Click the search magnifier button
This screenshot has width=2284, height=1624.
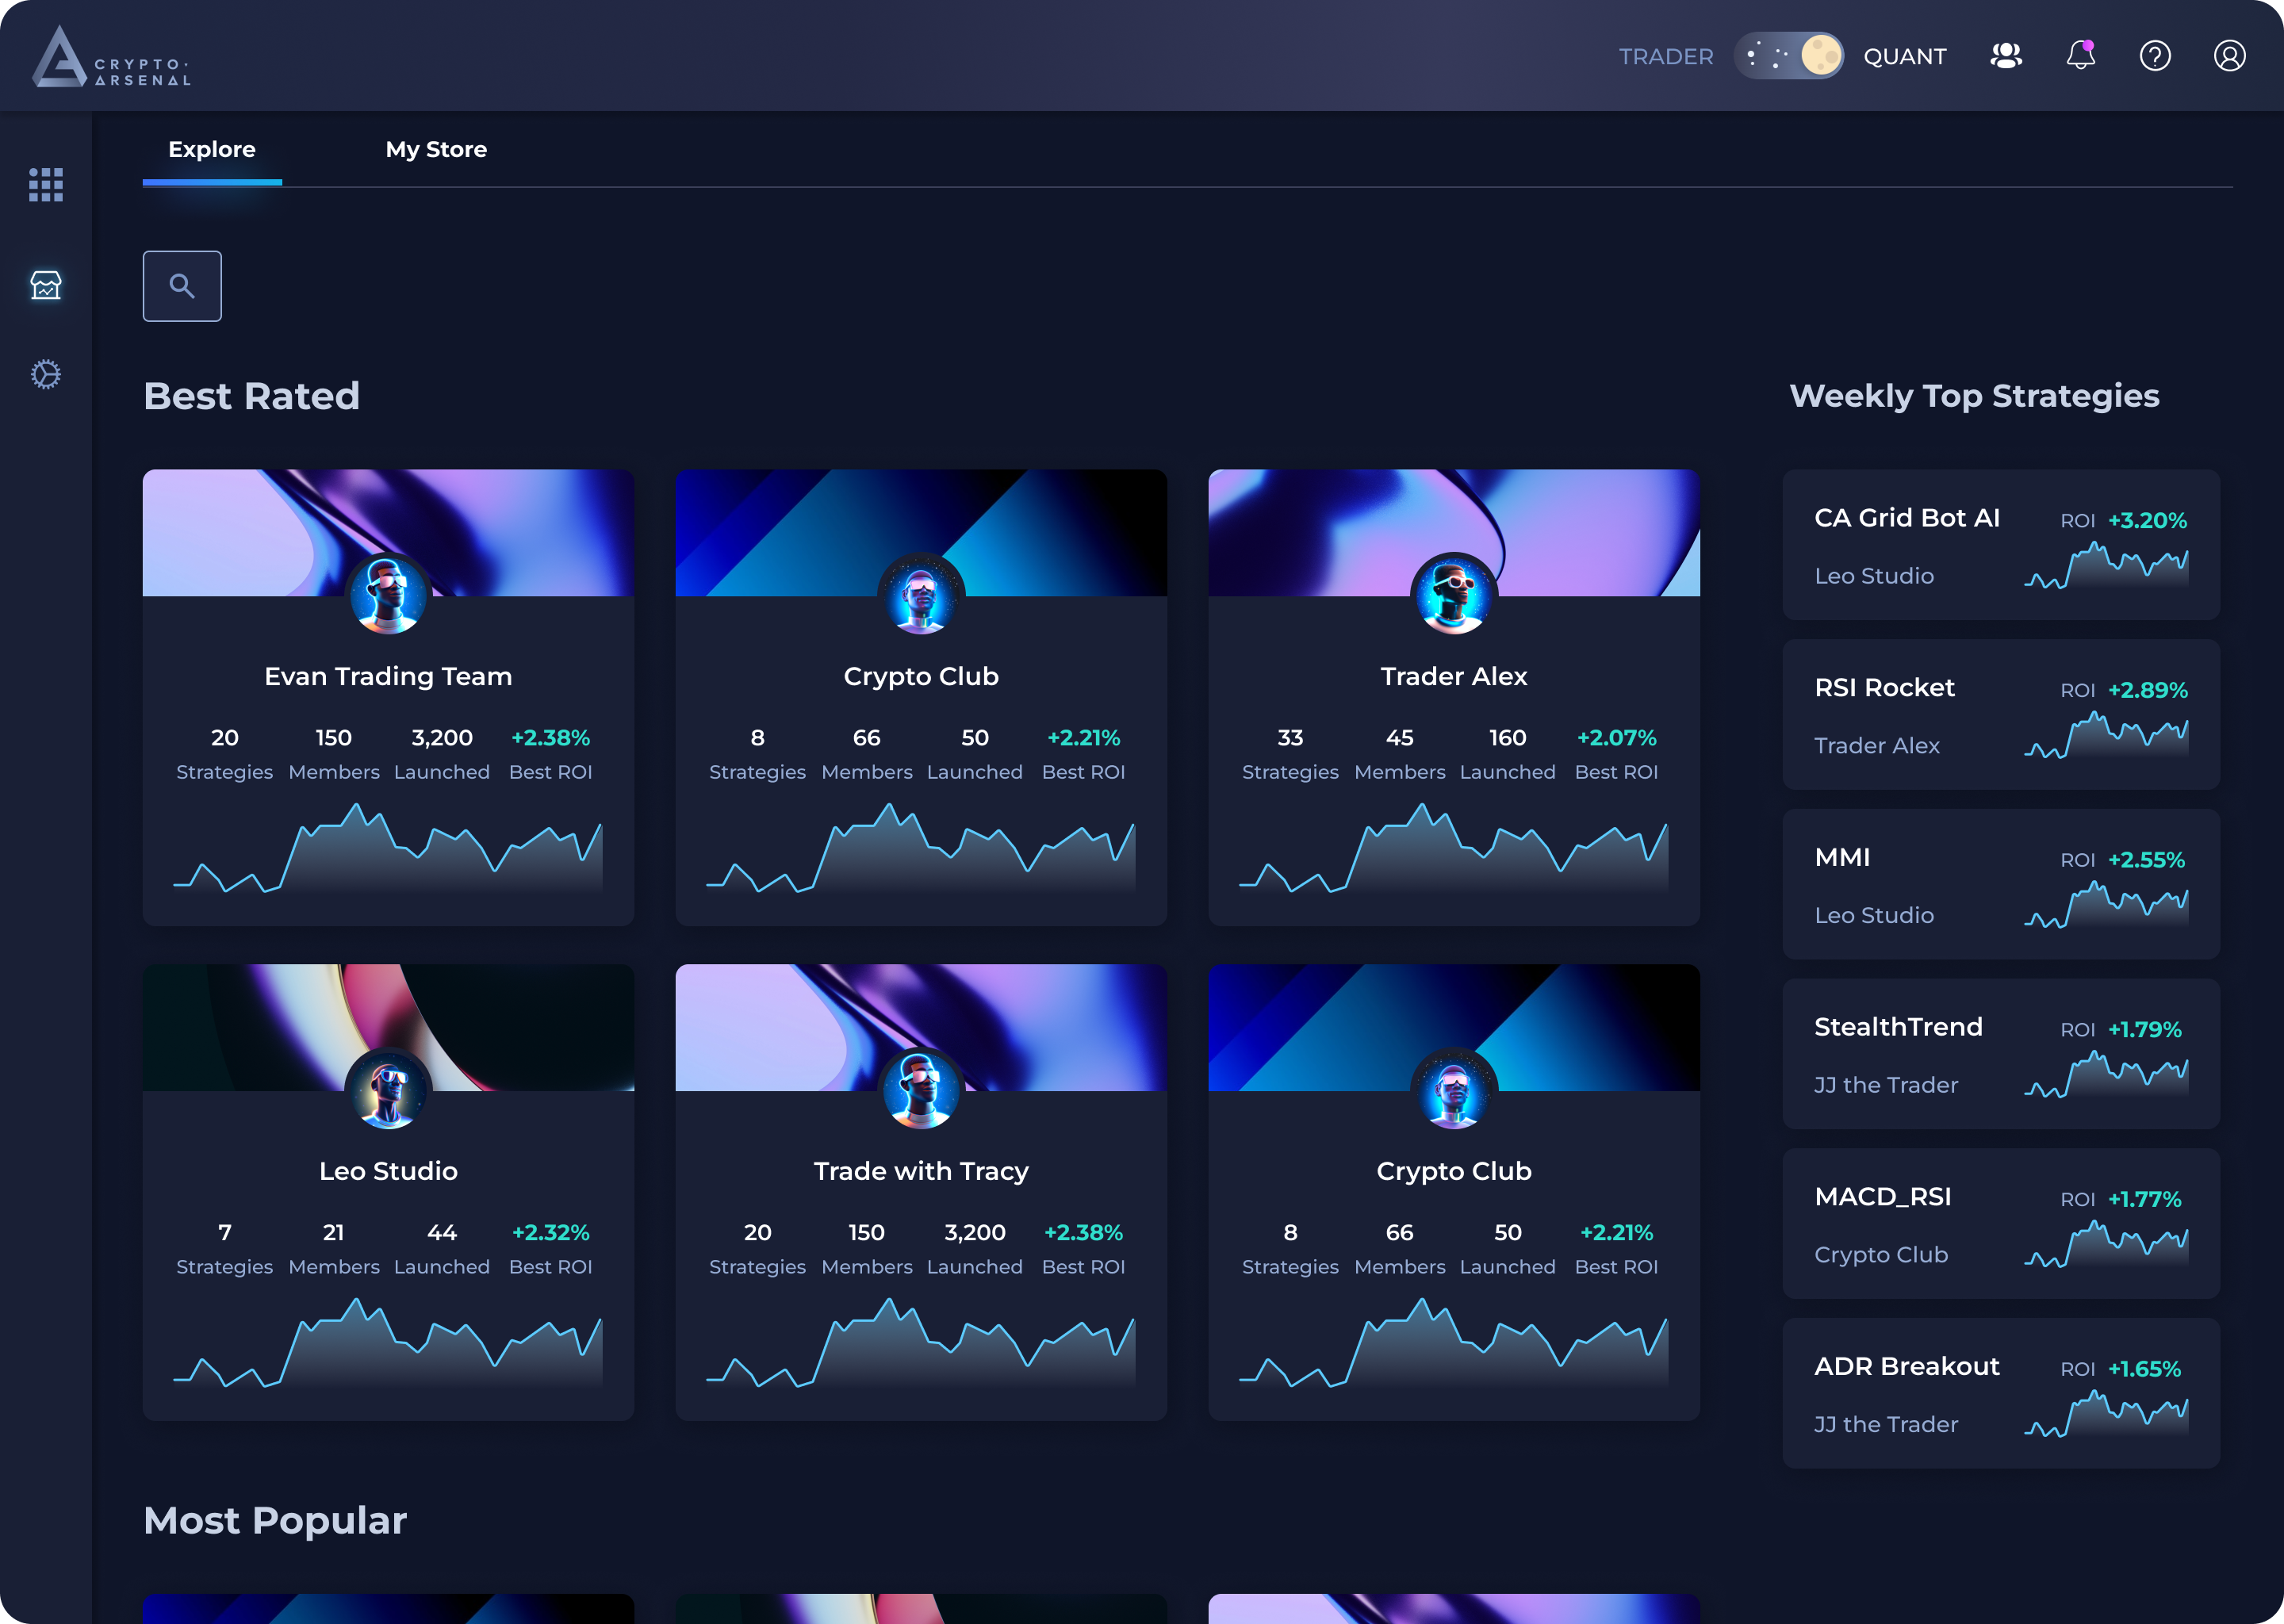pos(182,286)
